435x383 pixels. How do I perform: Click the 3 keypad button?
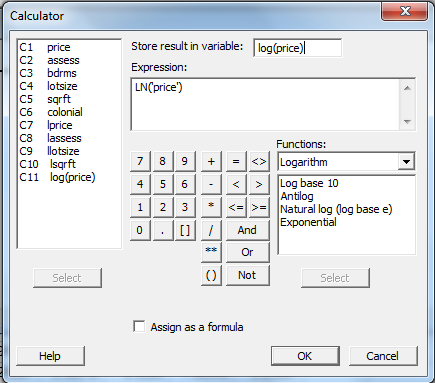point(185,207)
